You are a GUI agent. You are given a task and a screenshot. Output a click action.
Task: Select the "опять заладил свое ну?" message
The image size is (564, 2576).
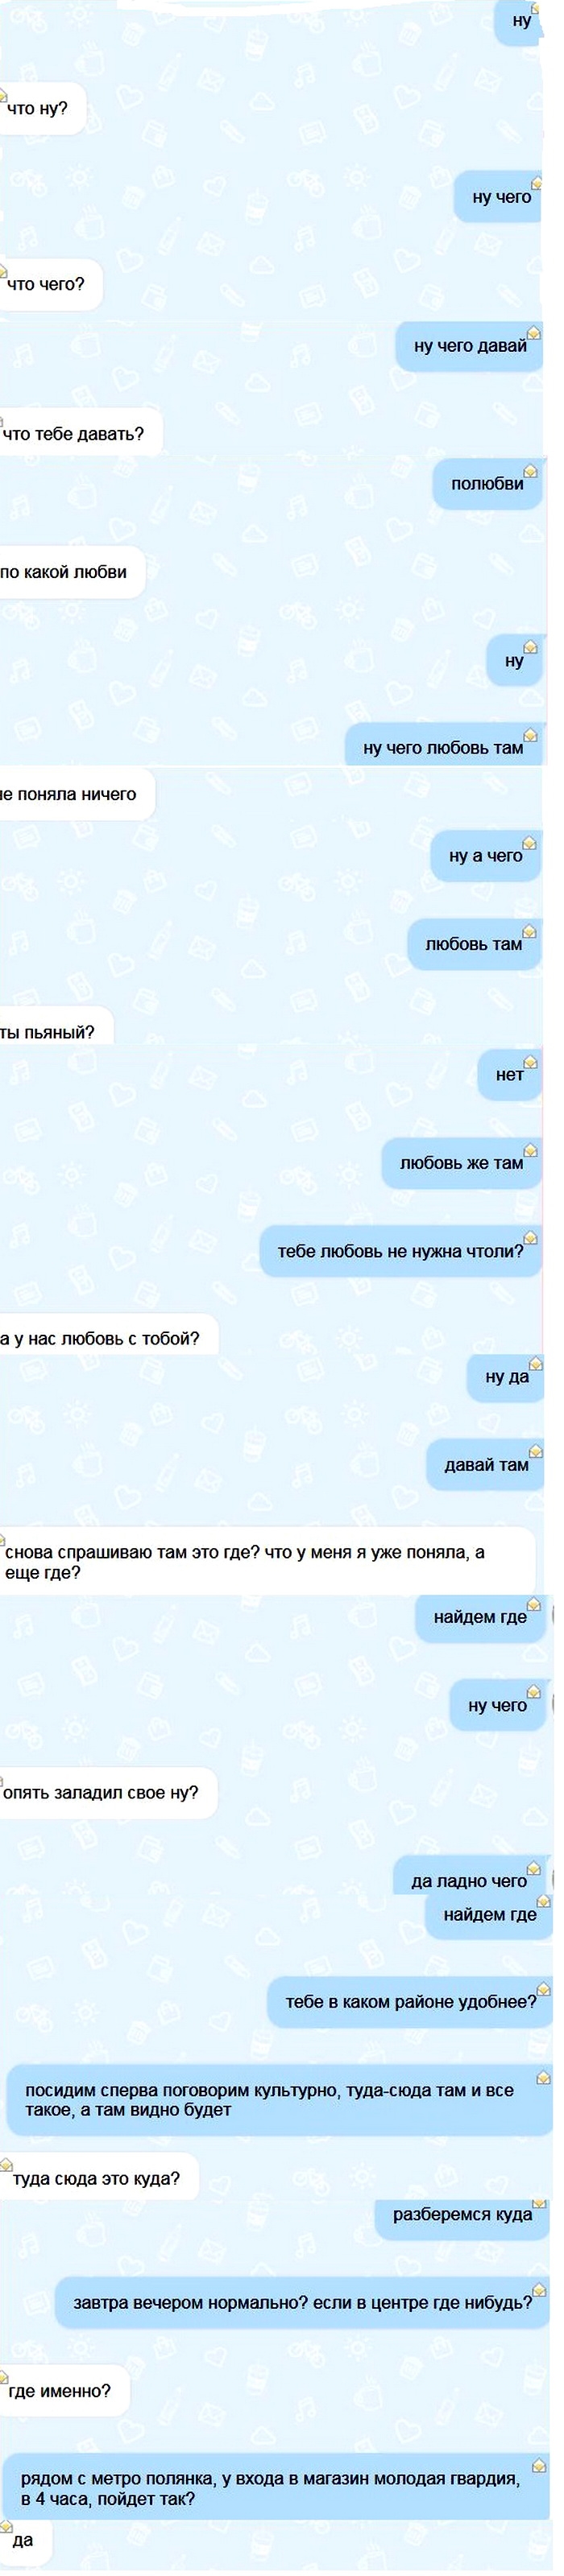(x=108, y=1793)
